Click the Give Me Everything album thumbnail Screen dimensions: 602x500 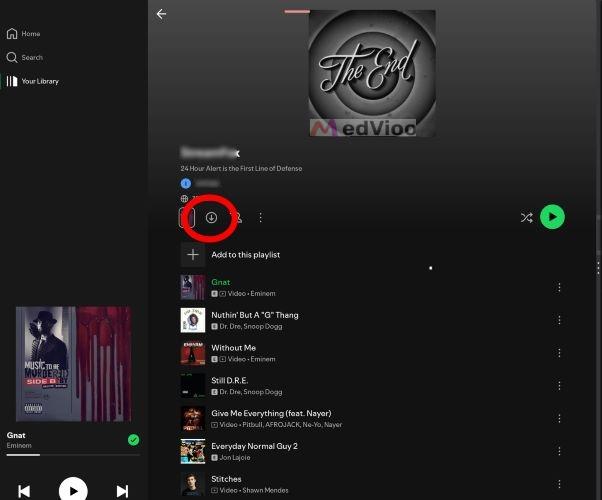pyautogui.click(x=193, y=419)
